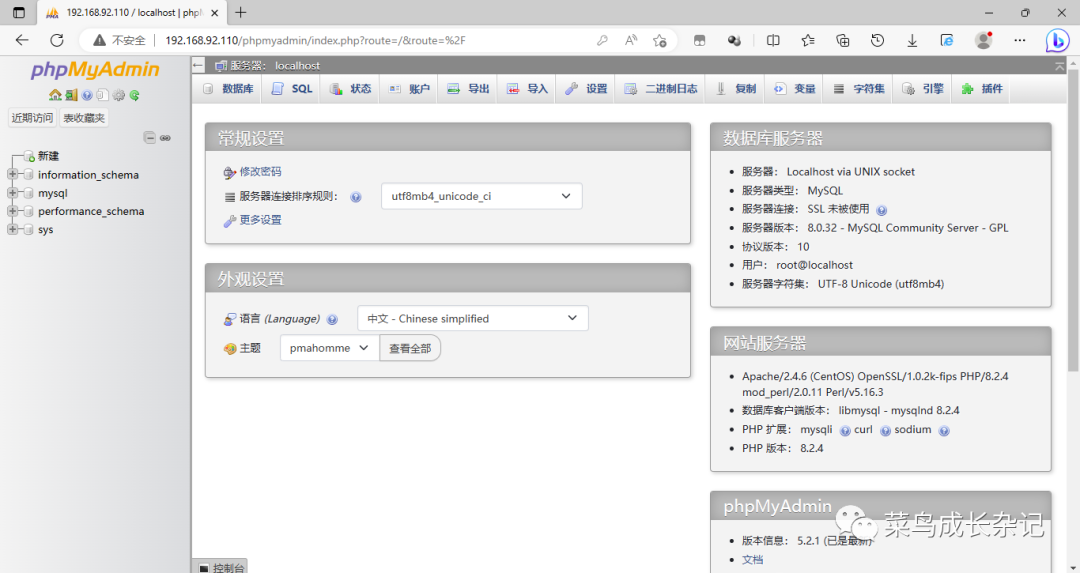Image resolution: width=1080 pixels, height=573 pixels.
Task: Open the 二进制日志 tab
Action: pyautogui.click(x=661, y=89)
